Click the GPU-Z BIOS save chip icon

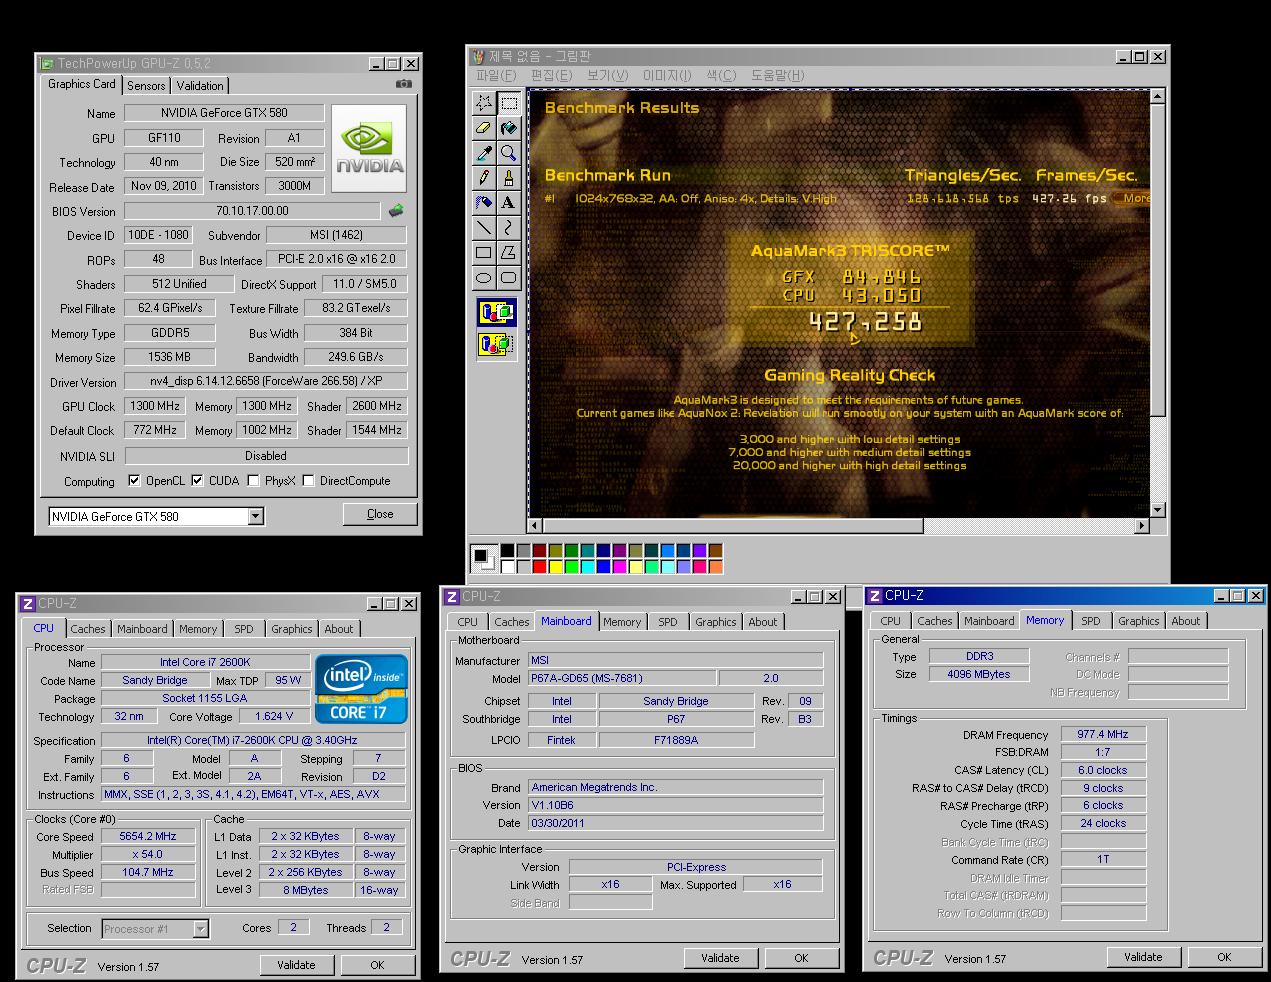pos(396,211)
